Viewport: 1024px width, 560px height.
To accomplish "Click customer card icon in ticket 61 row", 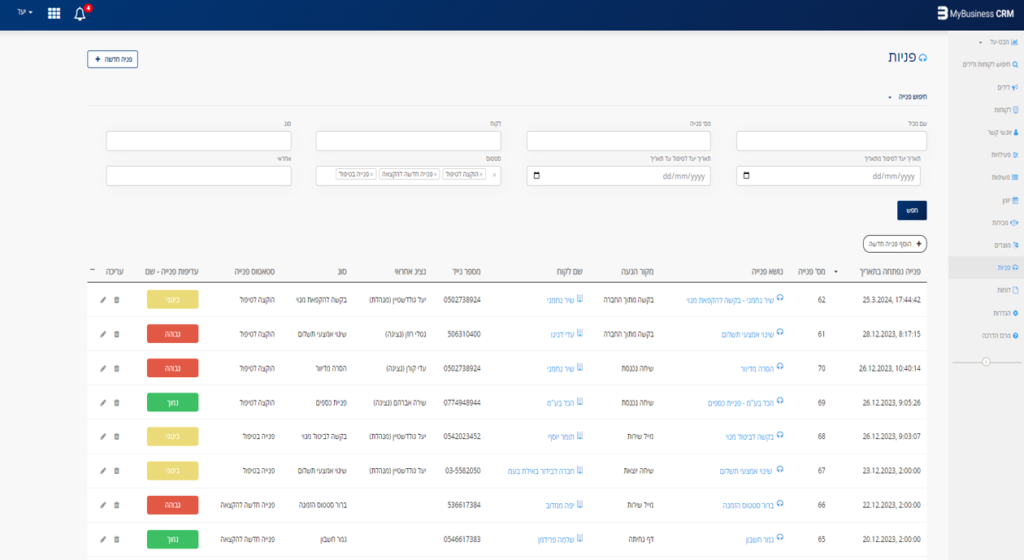I will [580, 333].
